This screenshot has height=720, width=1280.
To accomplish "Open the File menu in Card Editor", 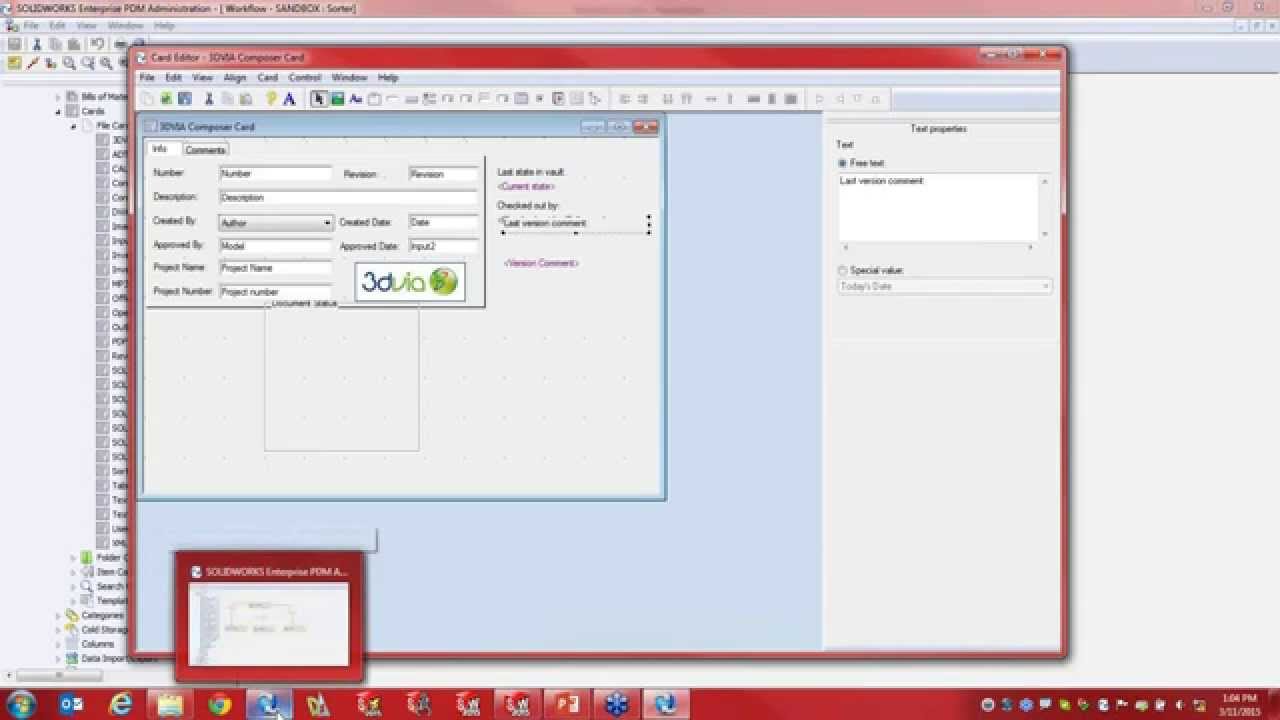I will pos(147,77).
